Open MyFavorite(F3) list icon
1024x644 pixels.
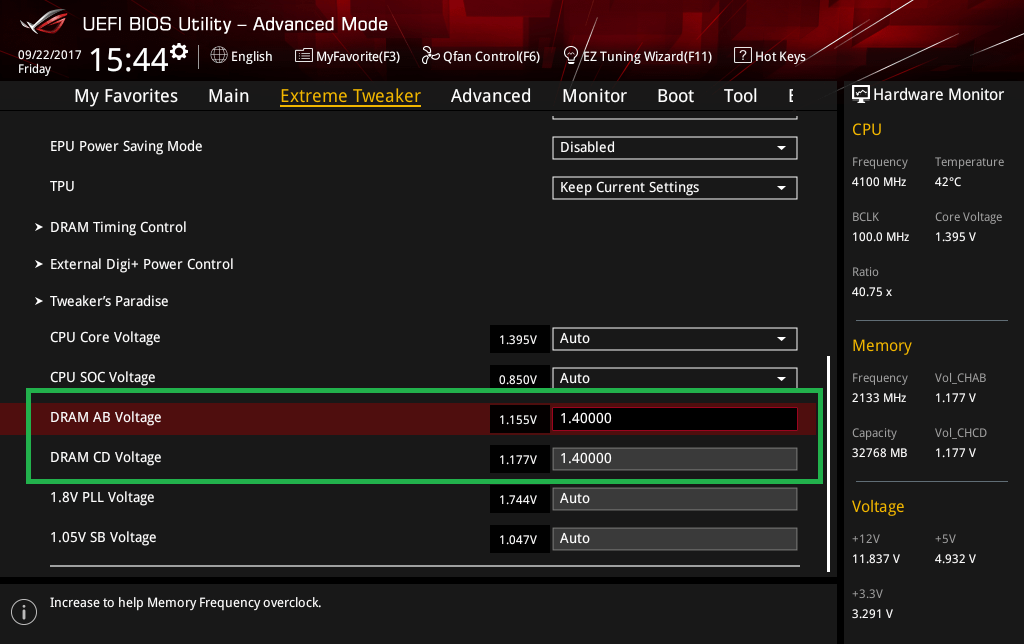(x=304, y=56)
